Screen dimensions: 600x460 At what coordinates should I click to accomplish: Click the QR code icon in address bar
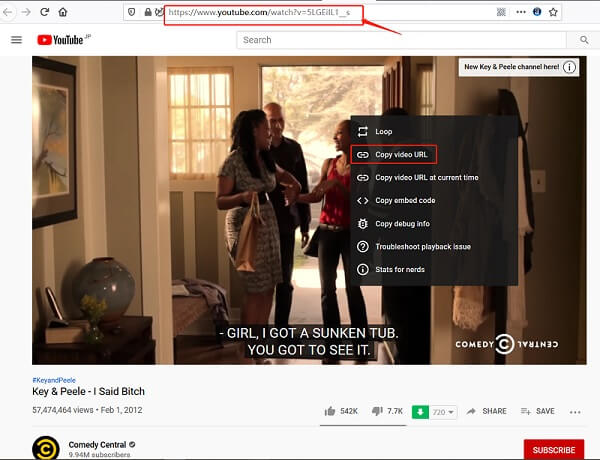point(501,12)
